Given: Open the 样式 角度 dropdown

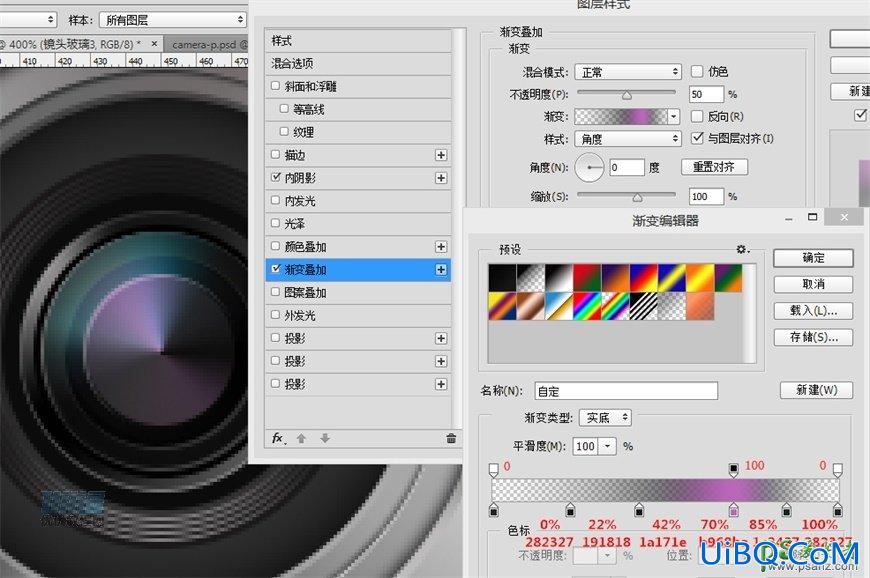Looking at the screenshot, I should [x=628, y=139].
